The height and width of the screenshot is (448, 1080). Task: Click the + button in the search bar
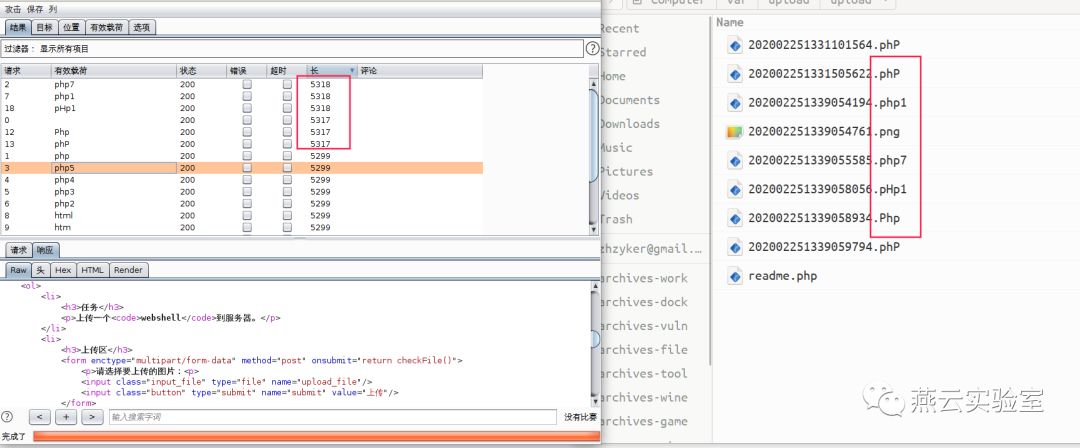click(66, 417)
